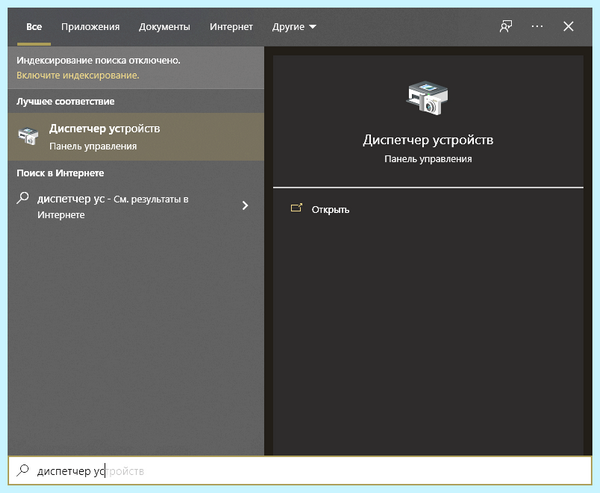Click the magnifier icon beside web result
The image size is (600, 493).
[23, 198]
